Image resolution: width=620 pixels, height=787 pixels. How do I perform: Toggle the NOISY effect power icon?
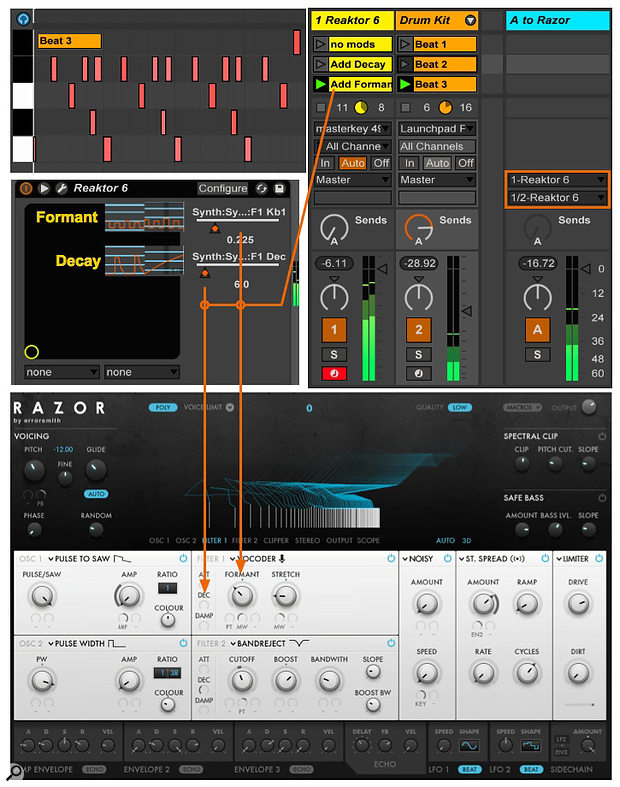(447, 558)
